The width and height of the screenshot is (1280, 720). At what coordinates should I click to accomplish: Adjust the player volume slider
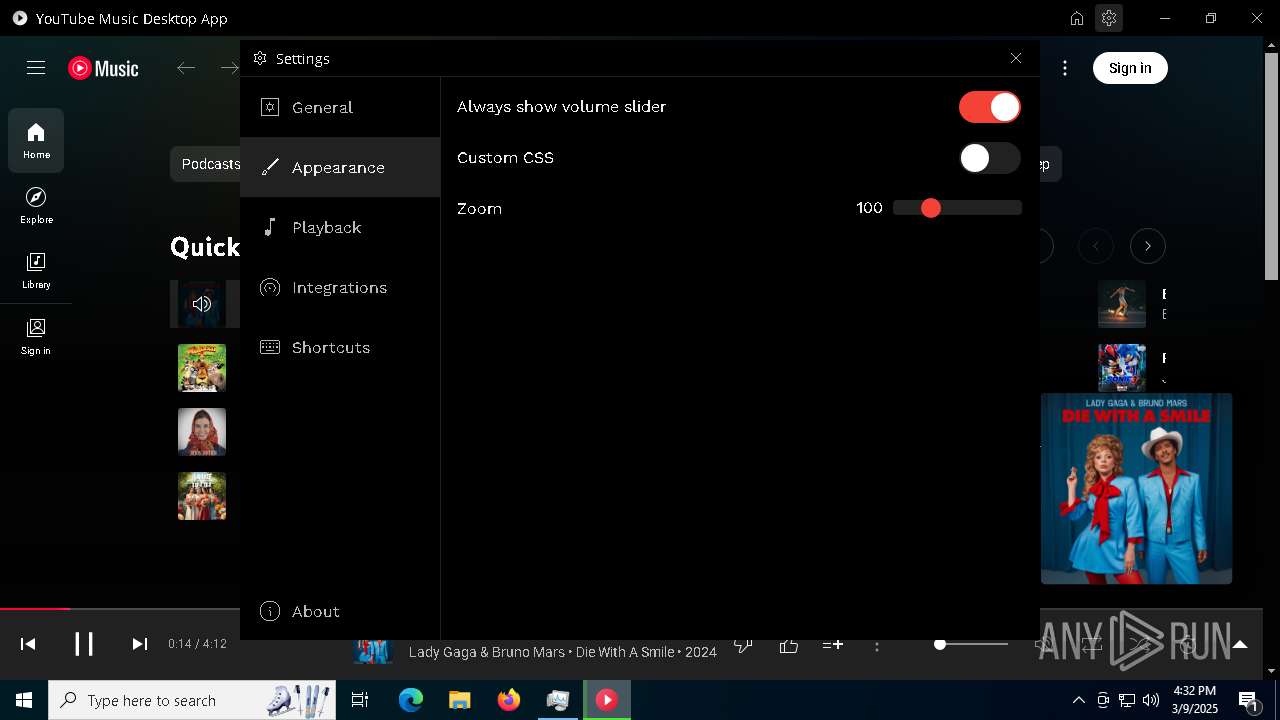pos(971,644)
